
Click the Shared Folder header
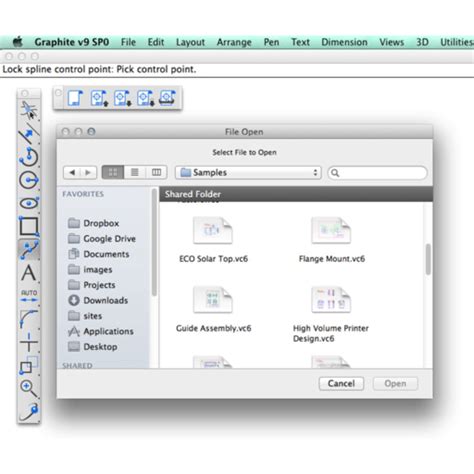click(296, 194)
